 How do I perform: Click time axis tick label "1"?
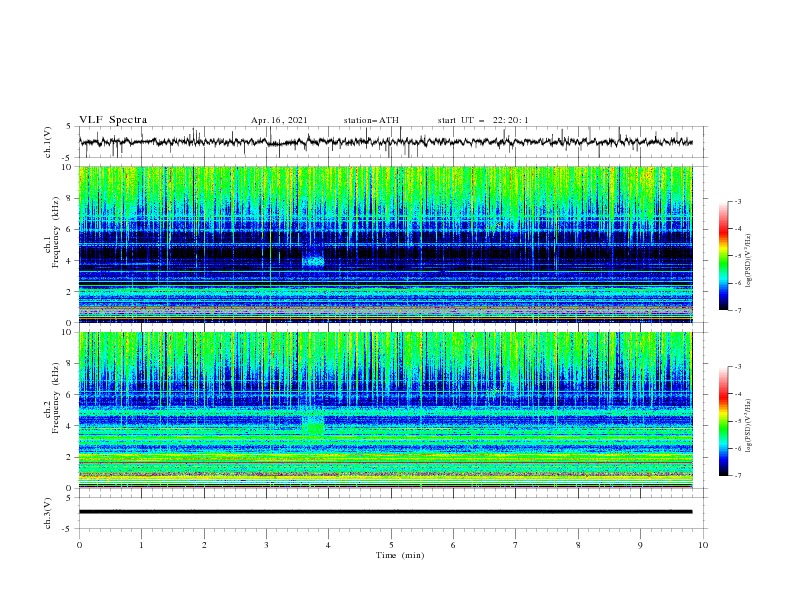coord(141,545)
